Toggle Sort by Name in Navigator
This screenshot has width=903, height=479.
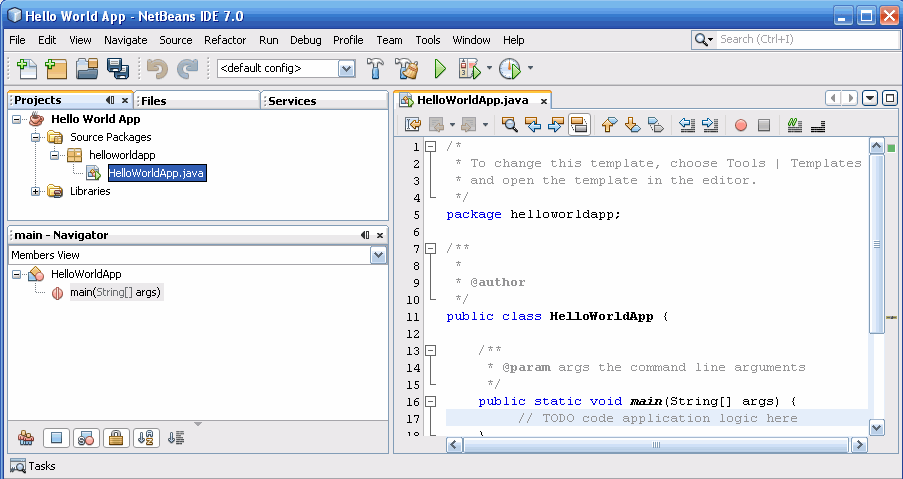pyautogui.click(x=146, y=438)
